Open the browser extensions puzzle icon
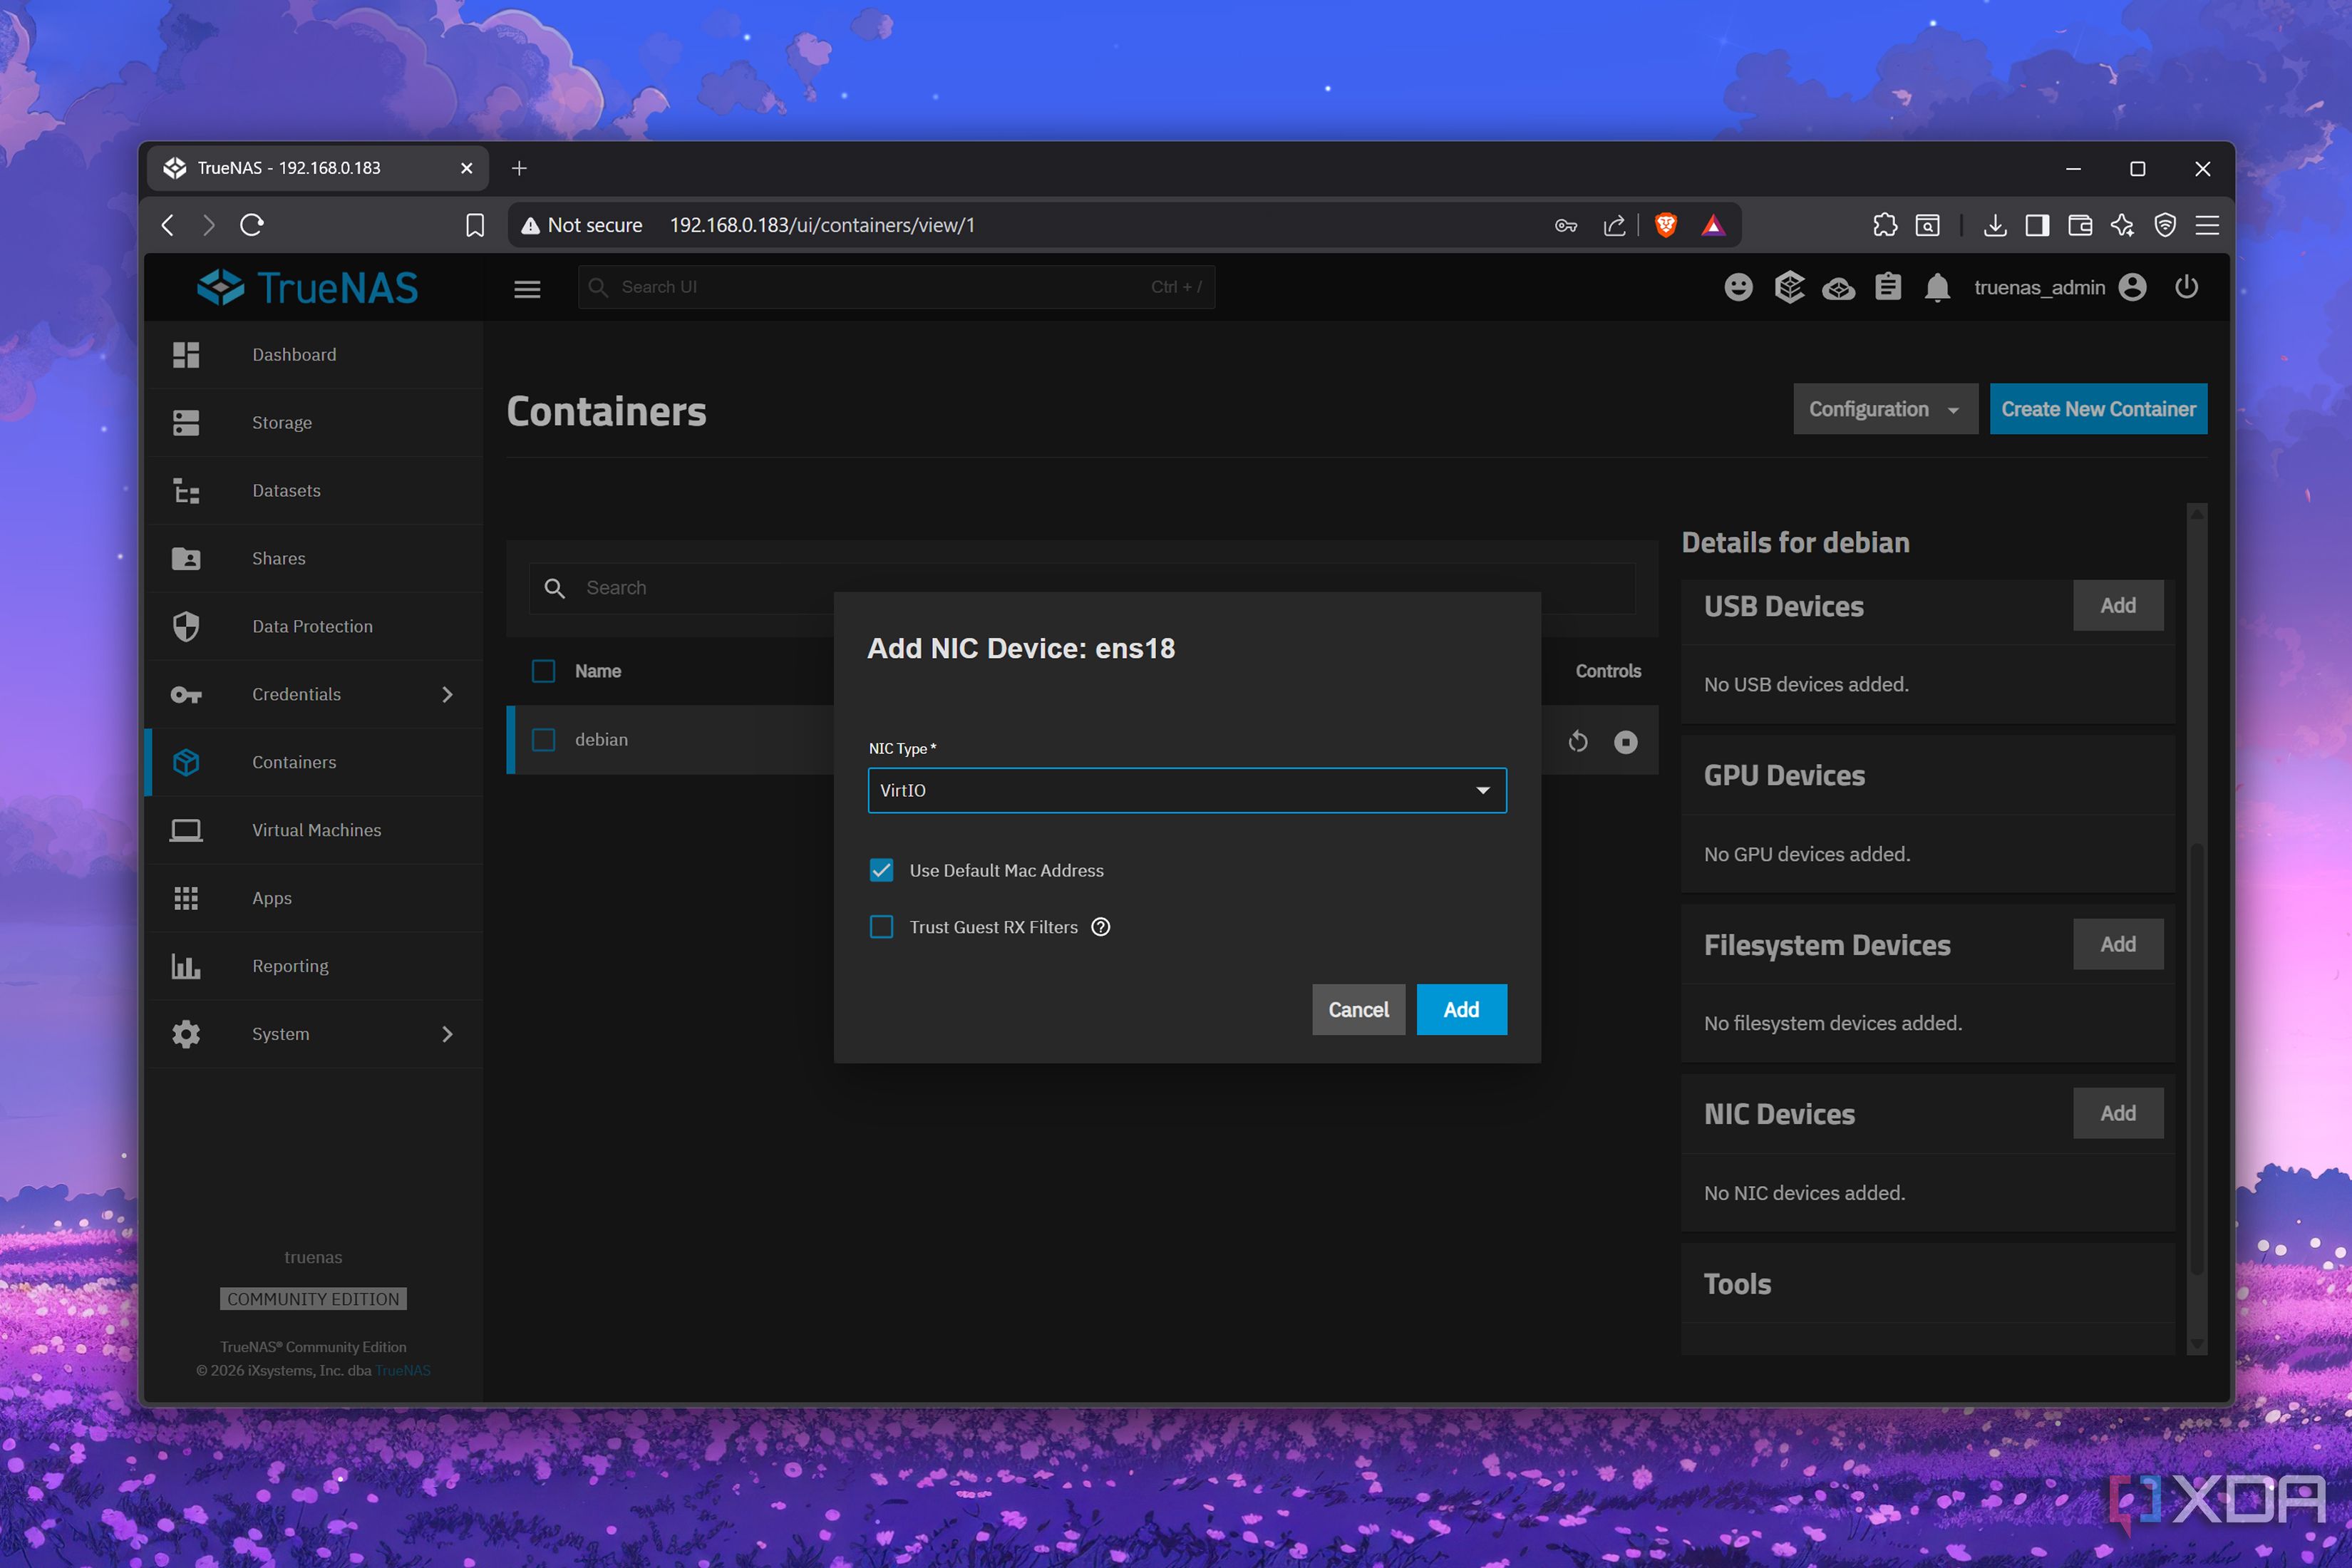Viewport: 2352px width, 1568px height. 1884,225
